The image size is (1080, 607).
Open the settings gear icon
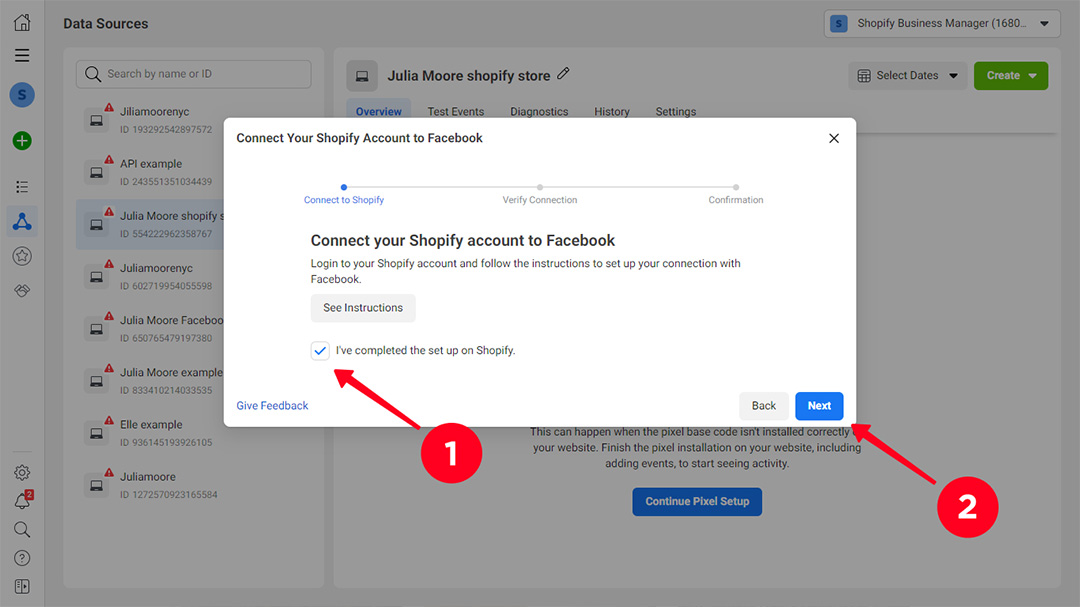[22, 472]
